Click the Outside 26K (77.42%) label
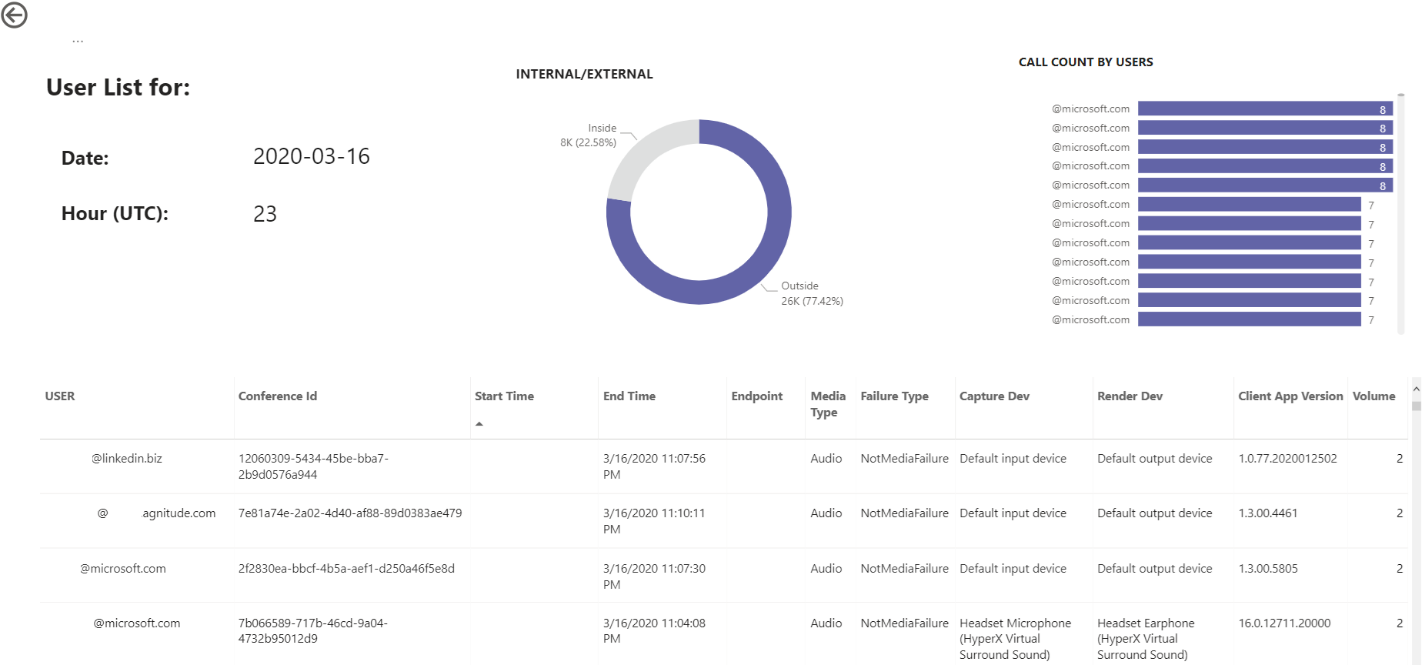 click(x=812, y=293)
